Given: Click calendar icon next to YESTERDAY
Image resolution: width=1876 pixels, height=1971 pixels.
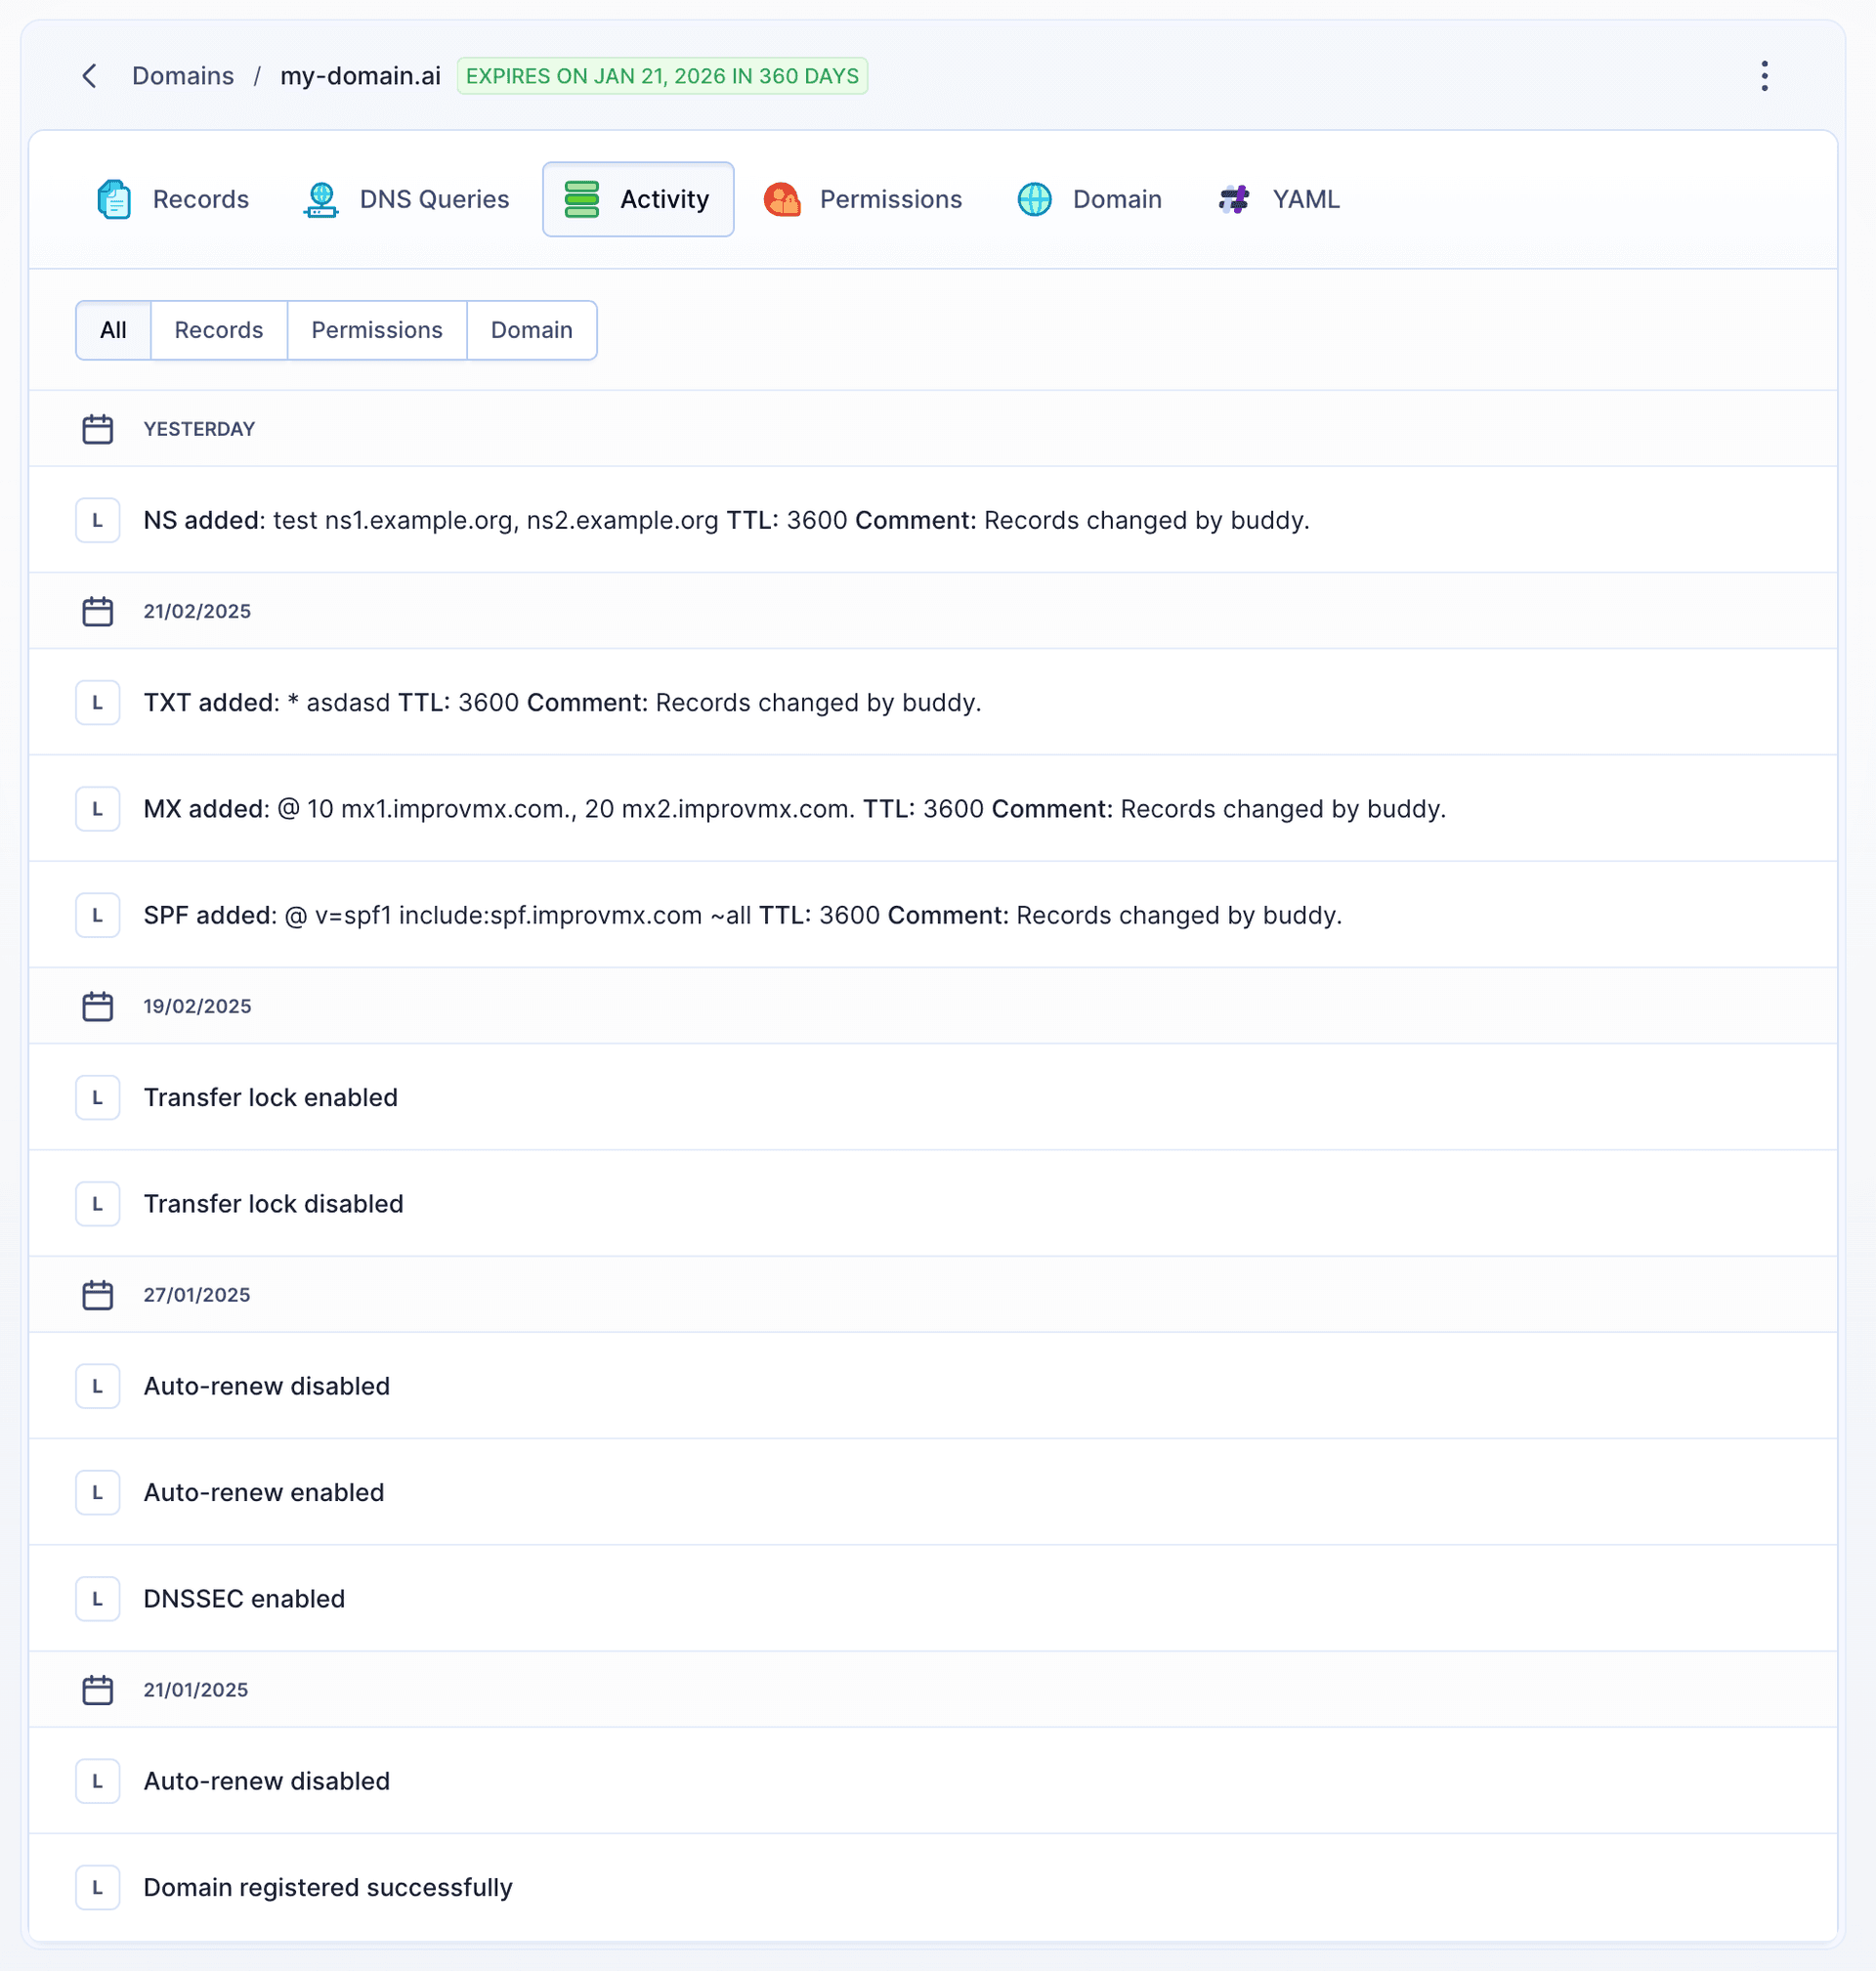Looking at the screenshot, I should [x=97, y=429].
